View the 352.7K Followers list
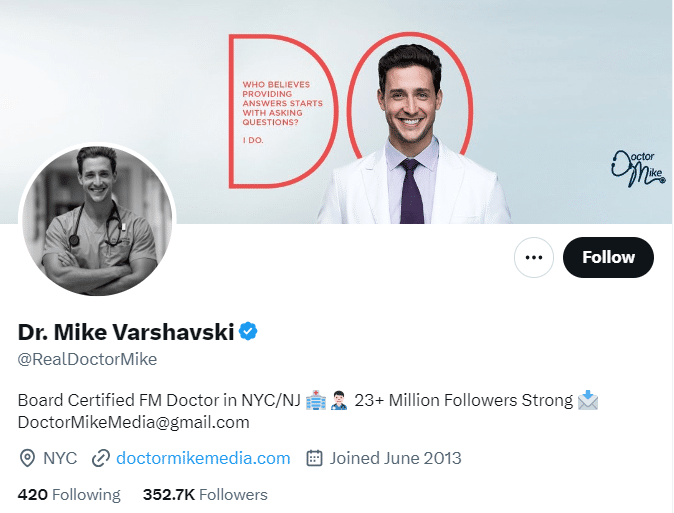The height and width of the screenshot is (513, 674). point(205,494)
